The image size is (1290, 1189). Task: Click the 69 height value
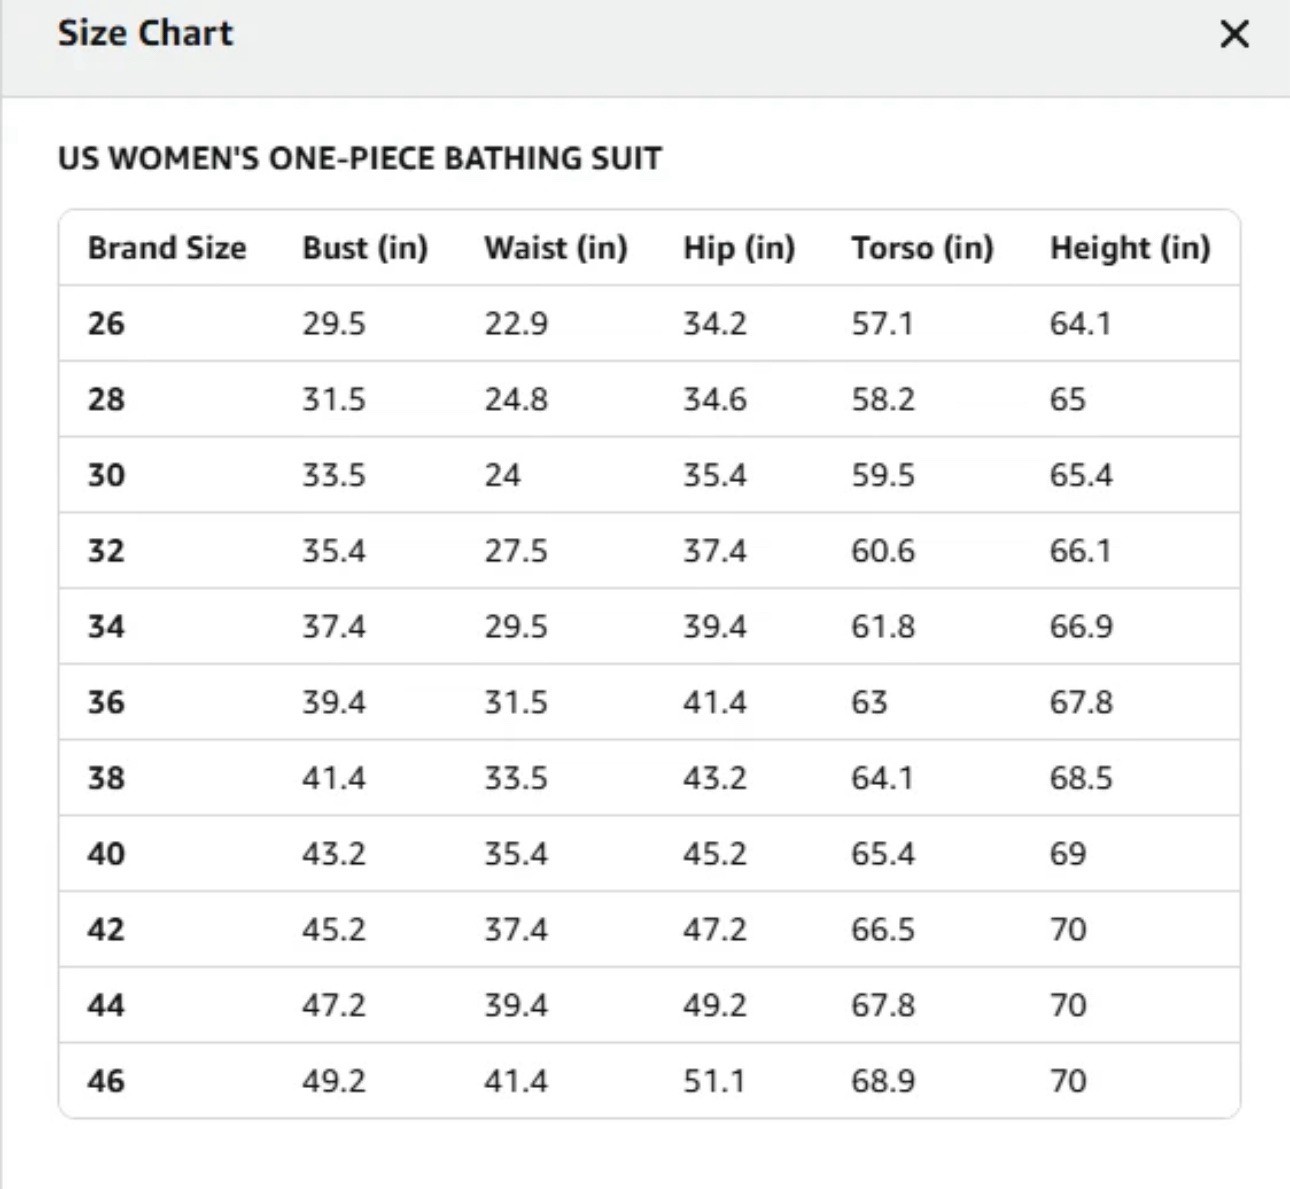coord(1068,854)
